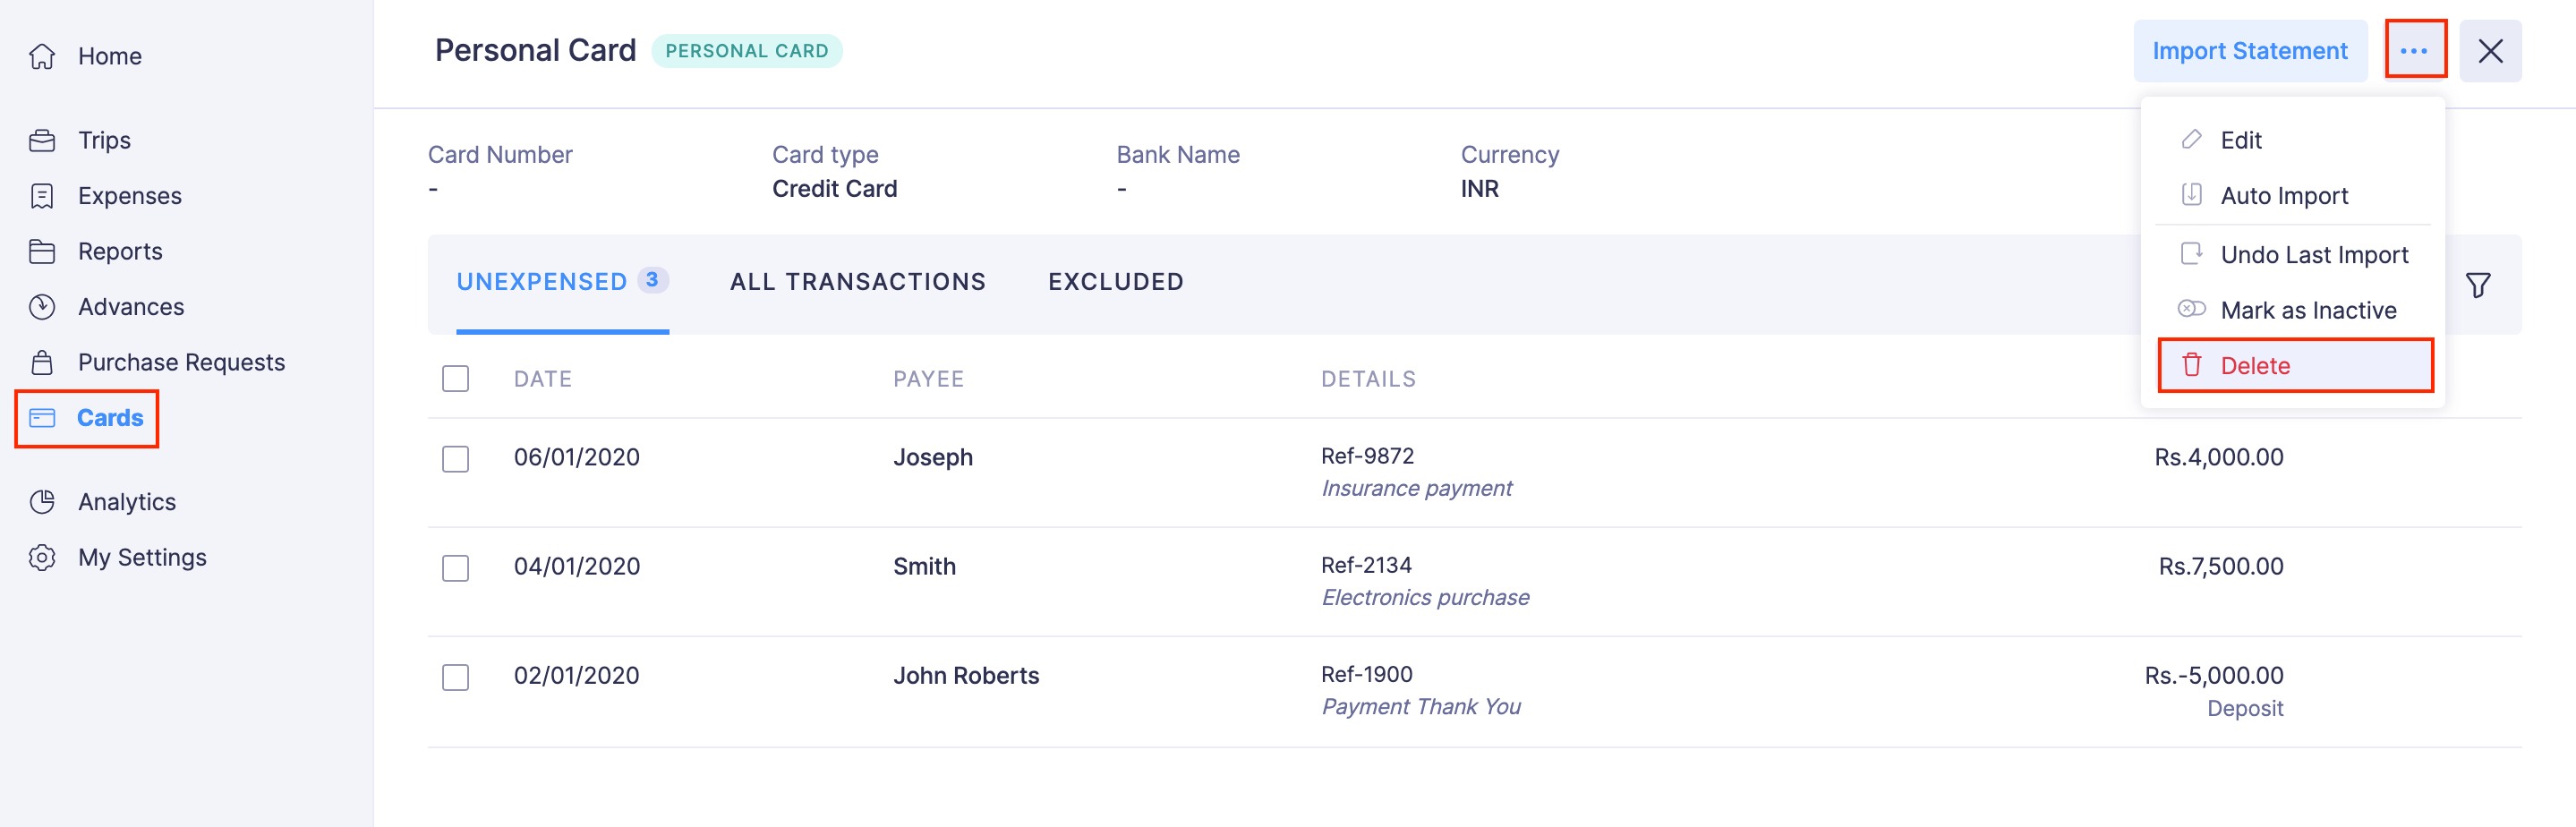Image resolution: width=2576 pixels, height=827 pixels.
Task: Open the Expenses receipt icon
Action: pos(42,196)
